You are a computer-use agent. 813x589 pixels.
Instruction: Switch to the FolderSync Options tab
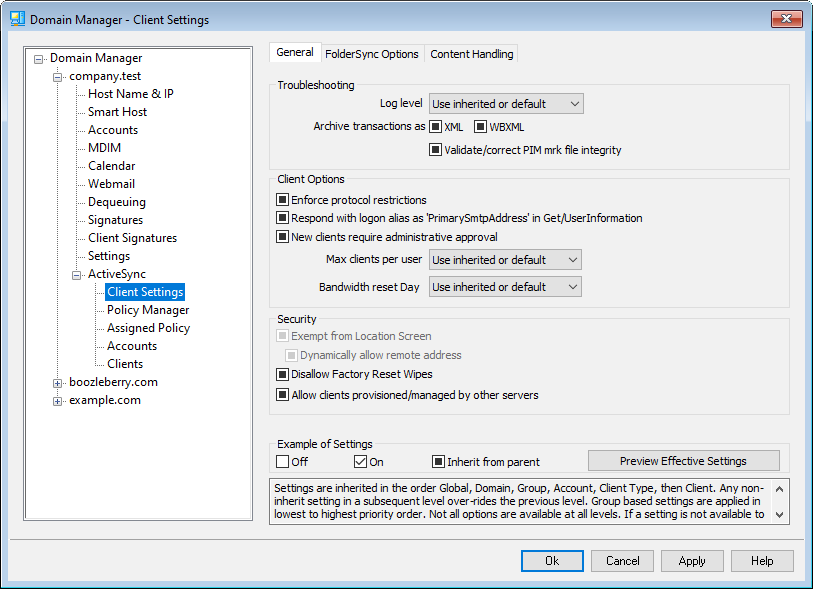pos(371,54)
